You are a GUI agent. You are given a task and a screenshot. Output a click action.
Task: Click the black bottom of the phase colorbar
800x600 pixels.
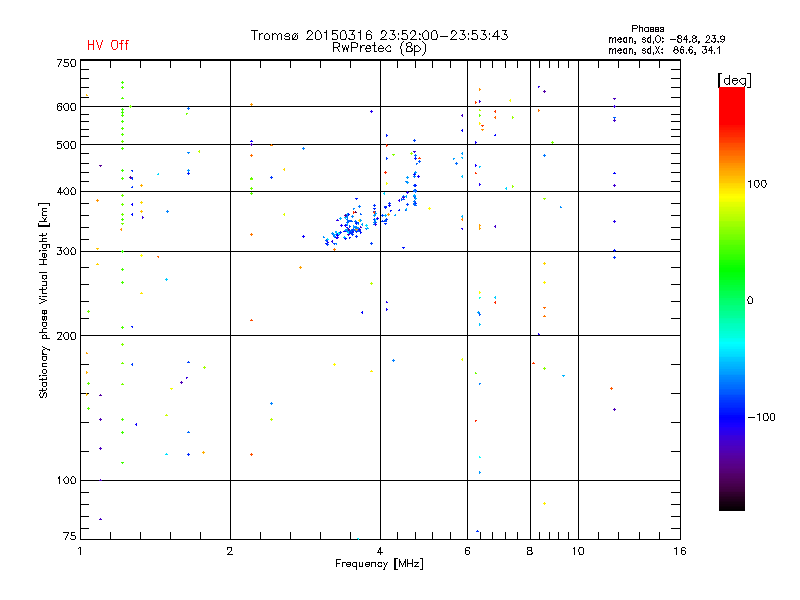732,503
